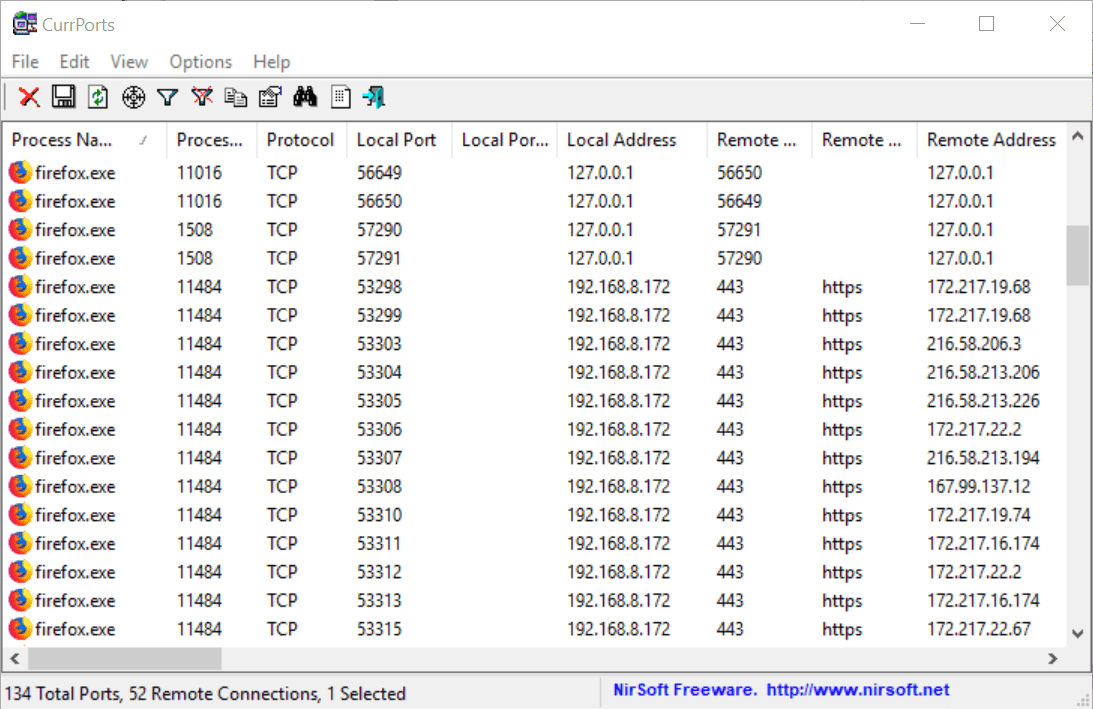1093x709 pixels.
Task: Click the vertical scrollbar down arrow
Action: 1078,634
